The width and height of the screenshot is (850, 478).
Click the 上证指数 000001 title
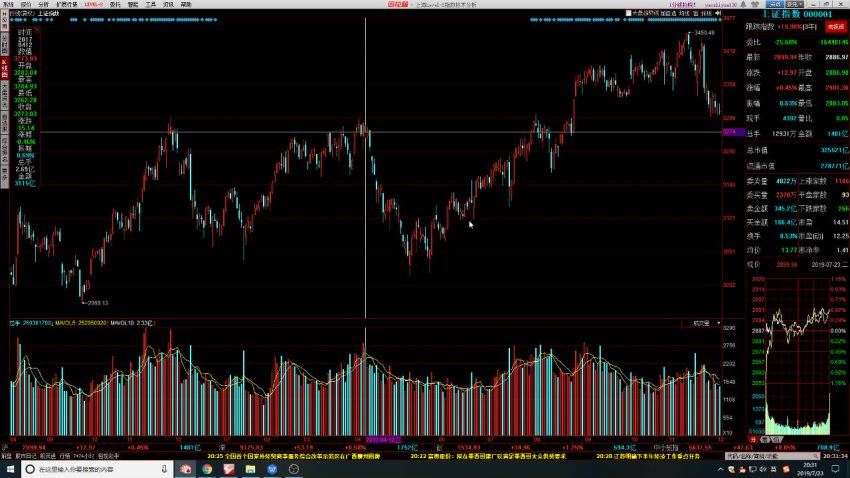(x=797, y=14)
